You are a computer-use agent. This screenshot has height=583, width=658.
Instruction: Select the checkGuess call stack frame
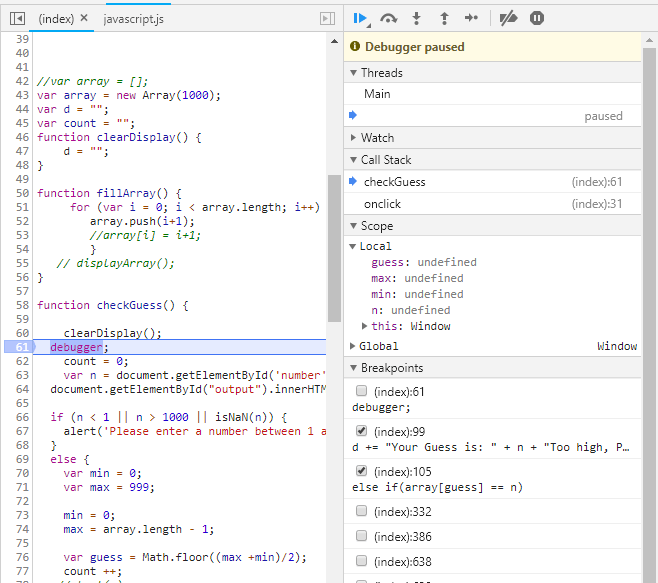(x=492, y=182)
